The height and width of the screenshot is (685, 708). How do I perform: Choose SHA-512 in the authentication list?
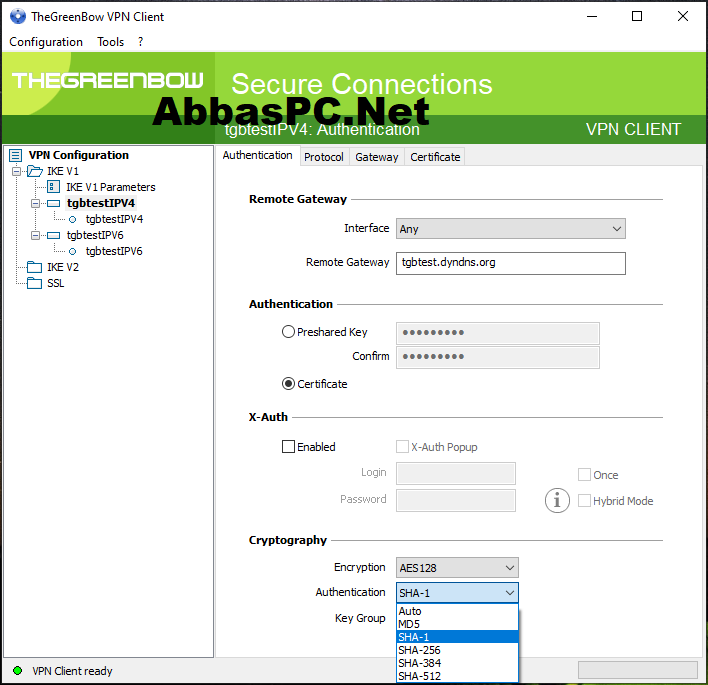pyautogui.click(x=457, y=676)
